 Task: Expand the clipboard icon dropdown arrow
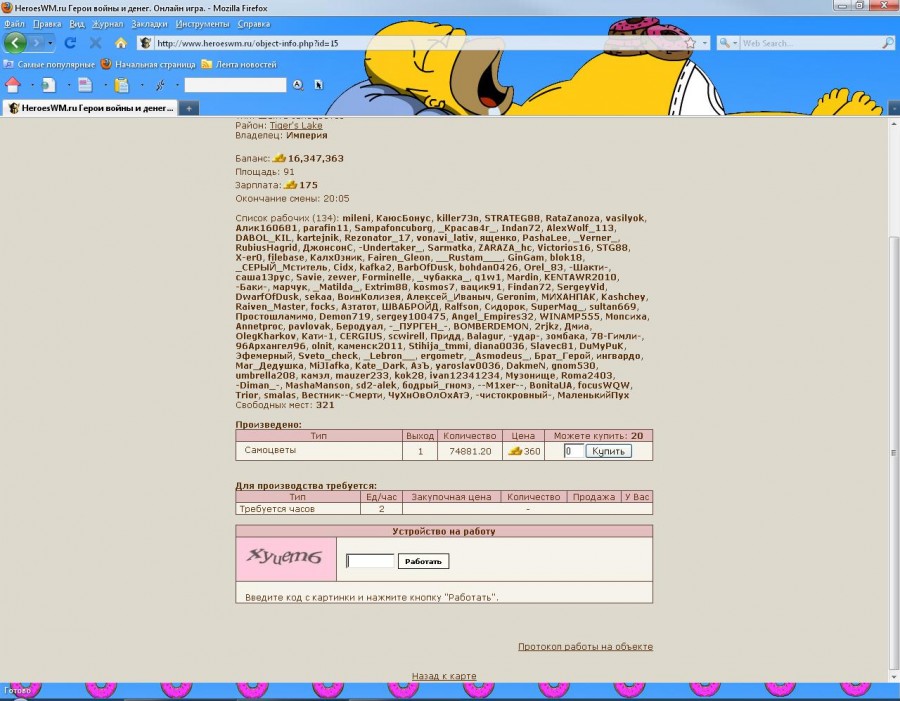[x=142, y=85]
